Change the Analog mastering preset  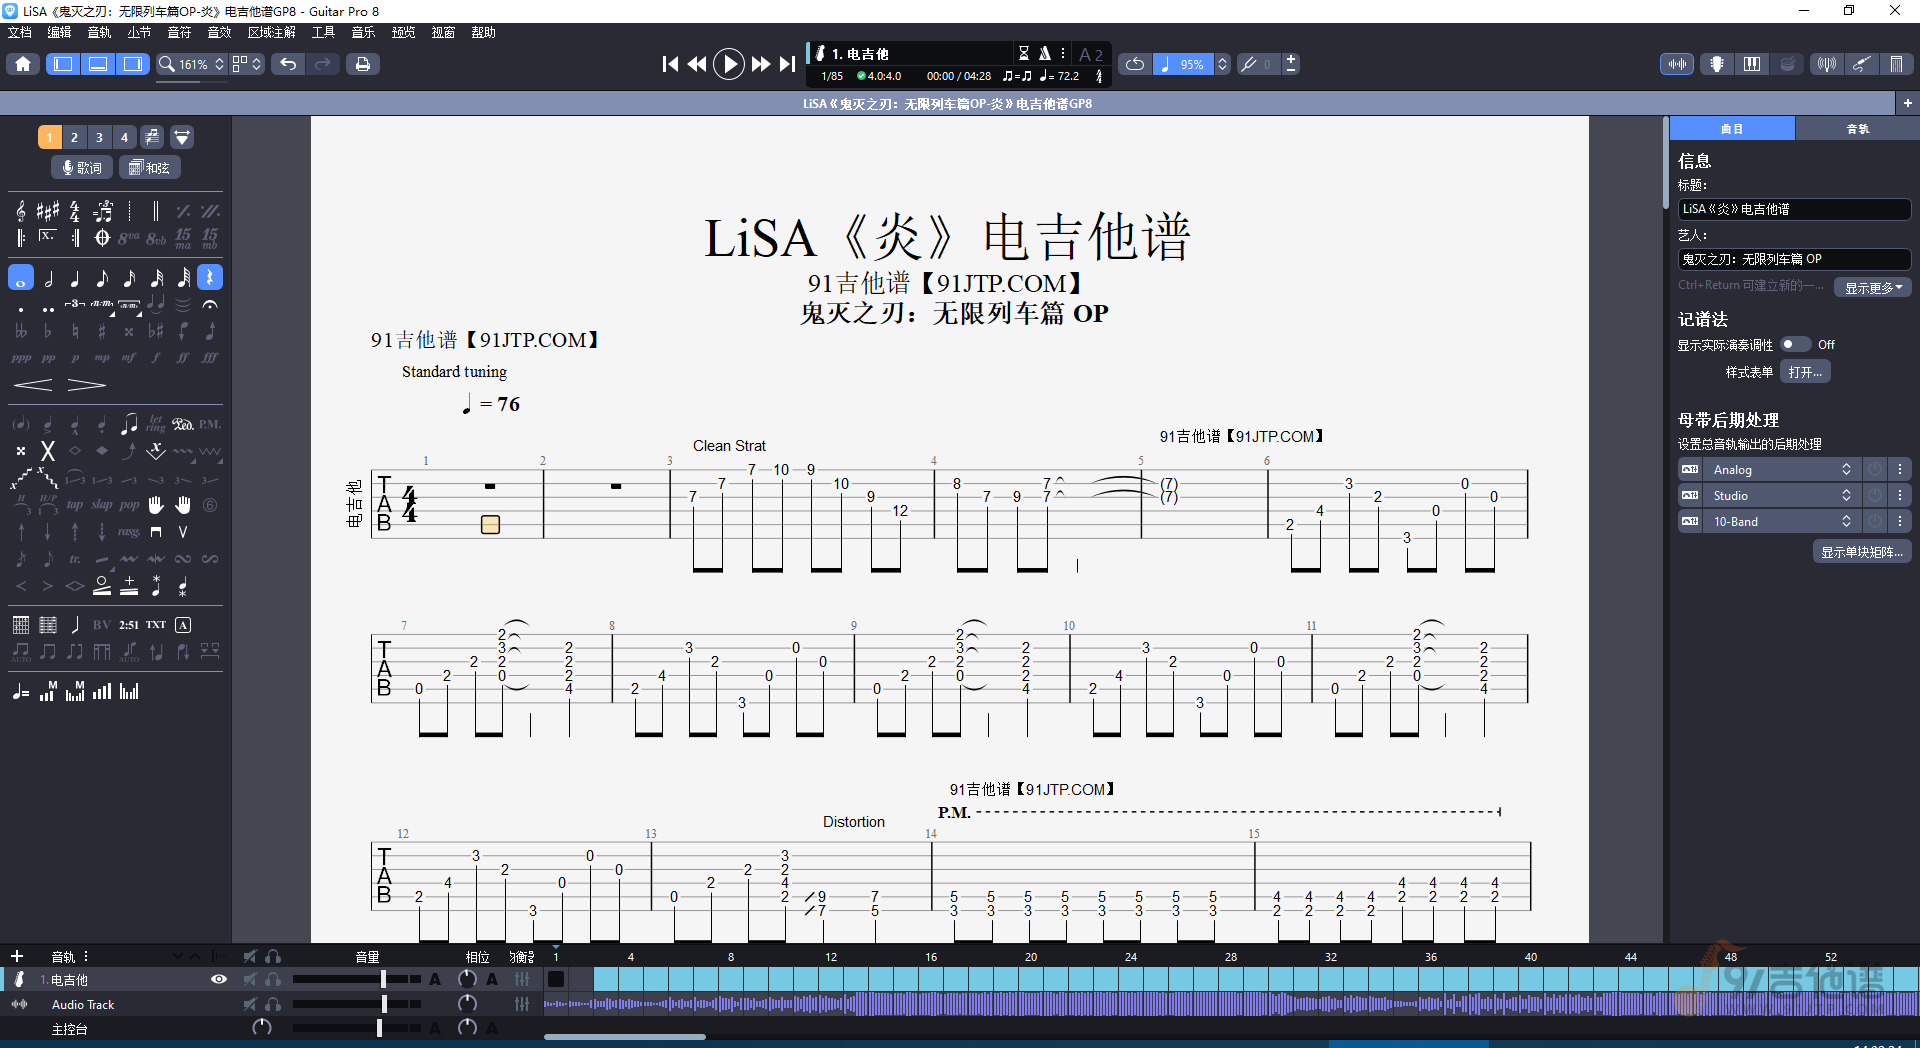coord(1781,470)
